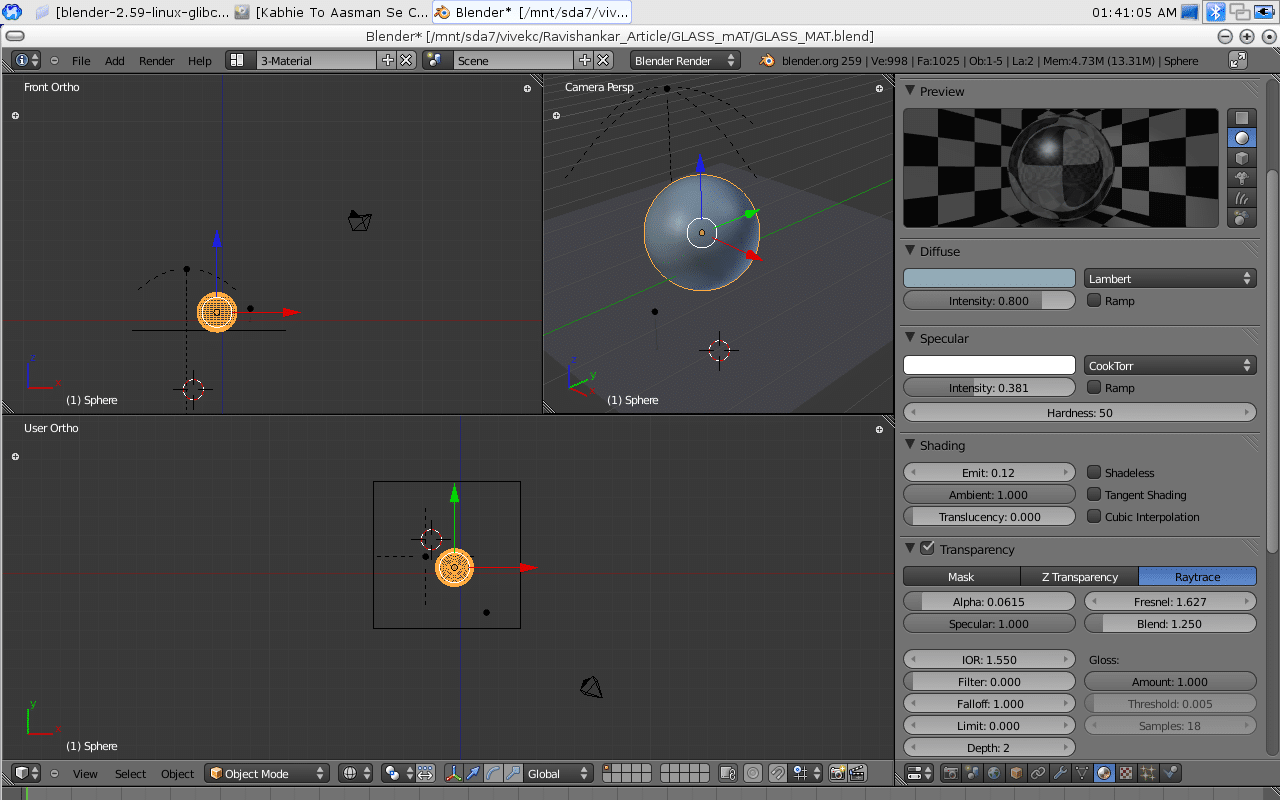Choose the cube preview type icon
The image size is (1280, 800).
click(1241, 158)
